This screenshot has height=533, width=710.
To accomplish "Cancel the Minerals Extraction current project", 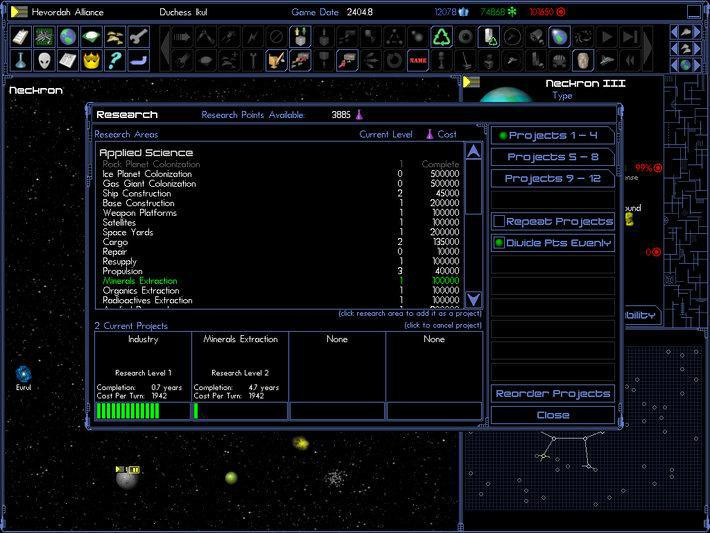I will tap(240, 367).
